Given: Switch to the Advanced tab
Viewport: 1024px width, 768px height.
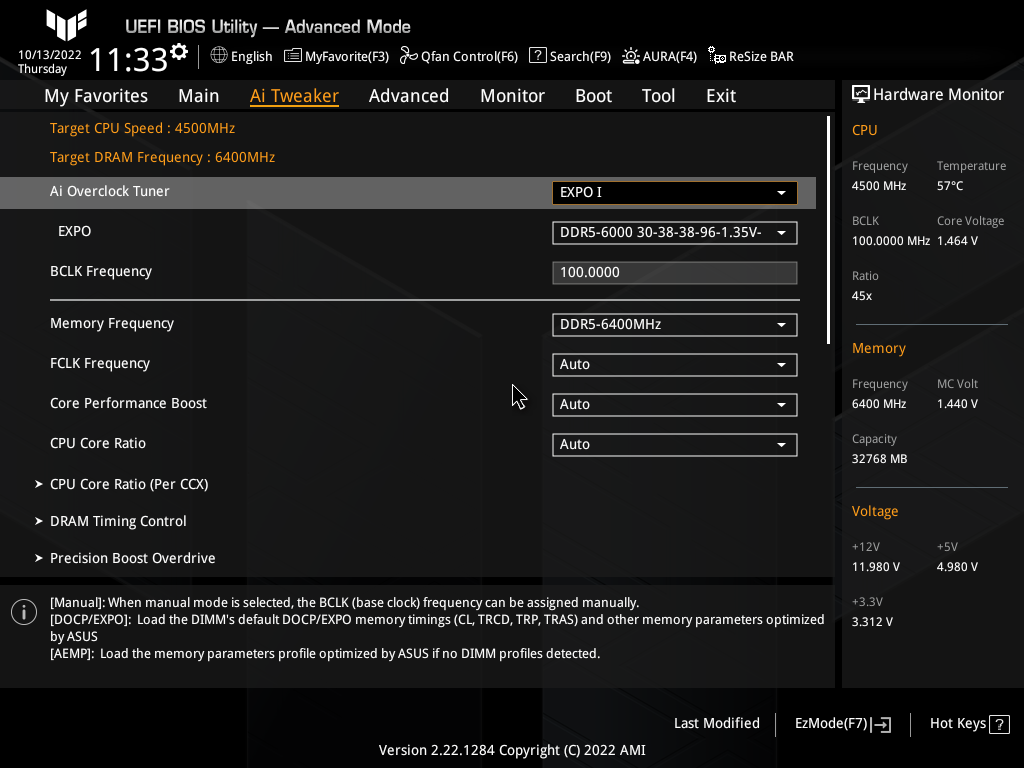Looking at the screenshot, I should click(409, 96).
